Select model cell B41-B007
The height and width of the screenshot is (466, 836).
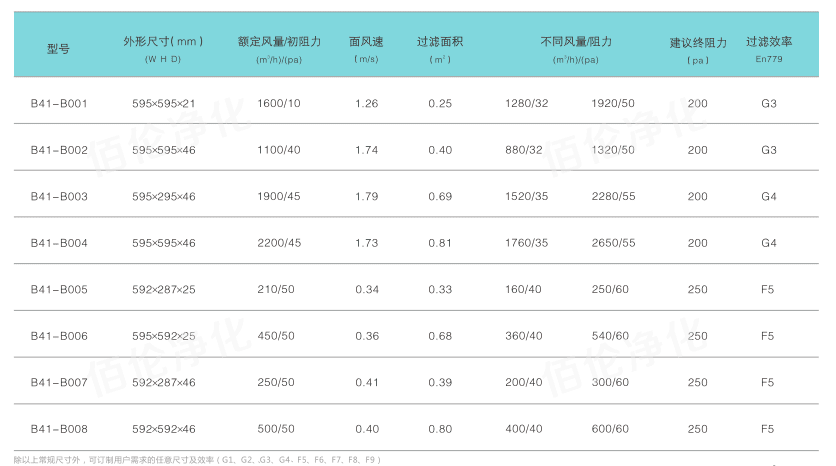(x=59, y=382)
